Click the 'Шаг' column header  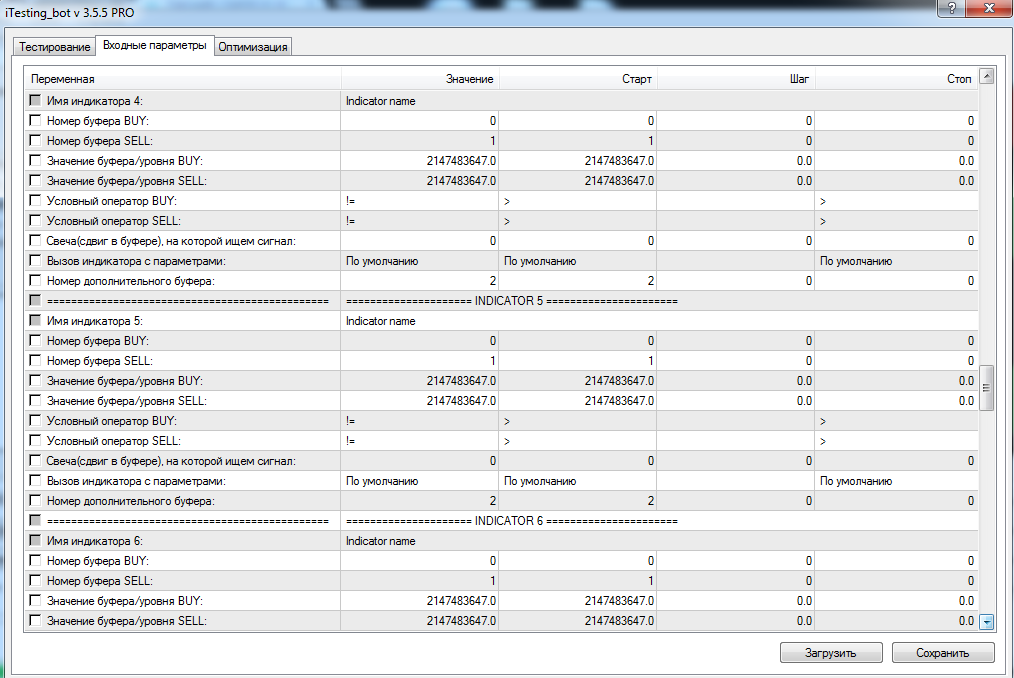(x=799, y=79)
